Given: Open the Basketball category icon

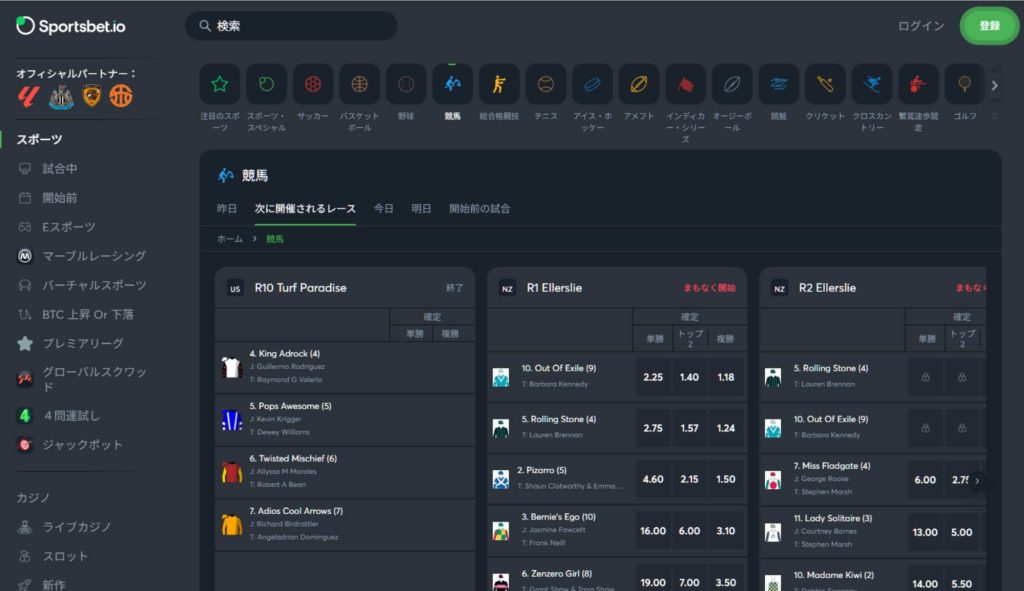Looking at the screenshot, I should (x=359, y=84).
